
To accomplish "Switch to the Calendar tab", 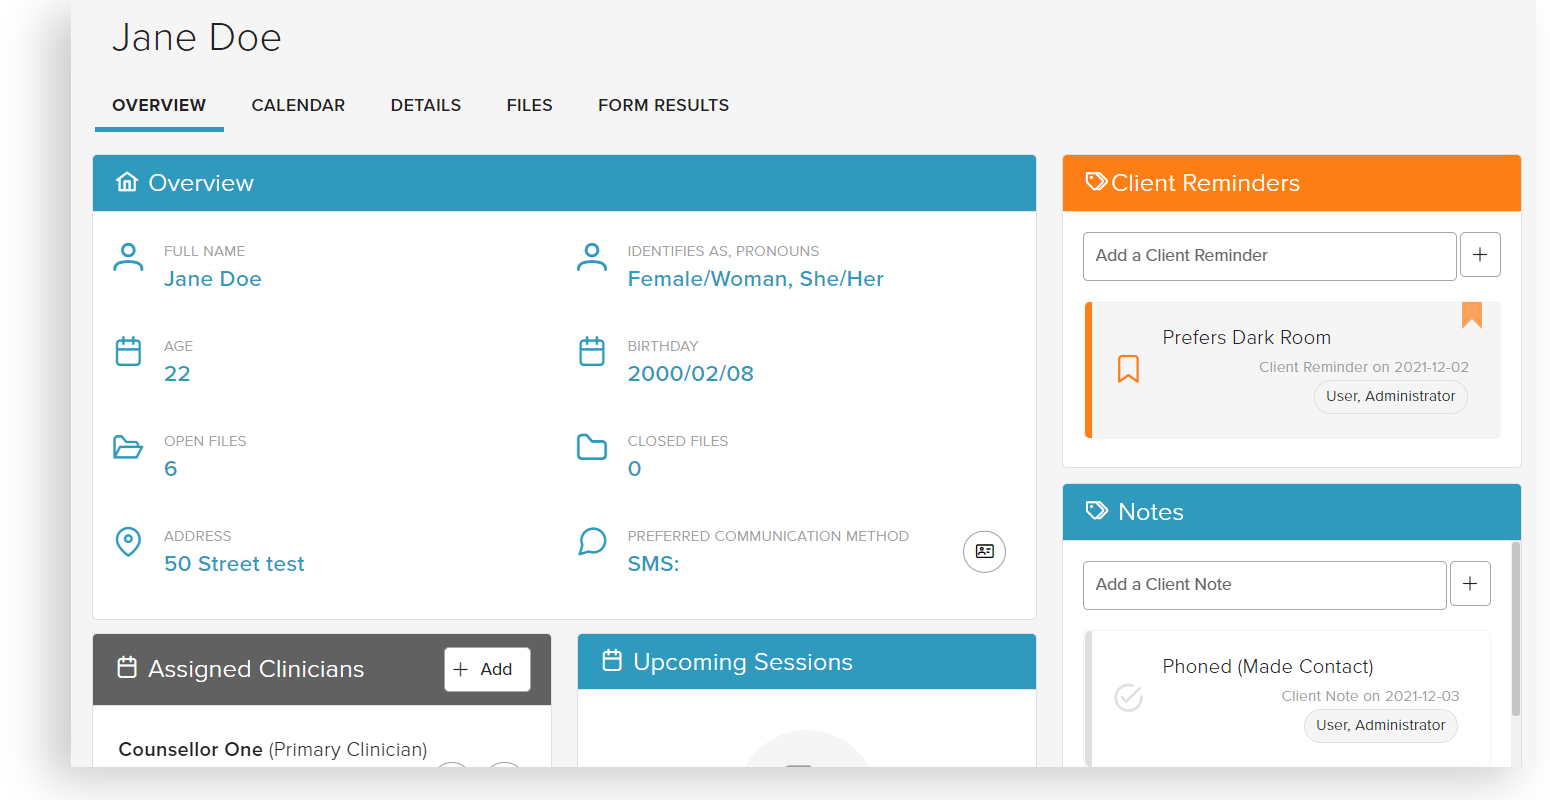I will 298,105.
